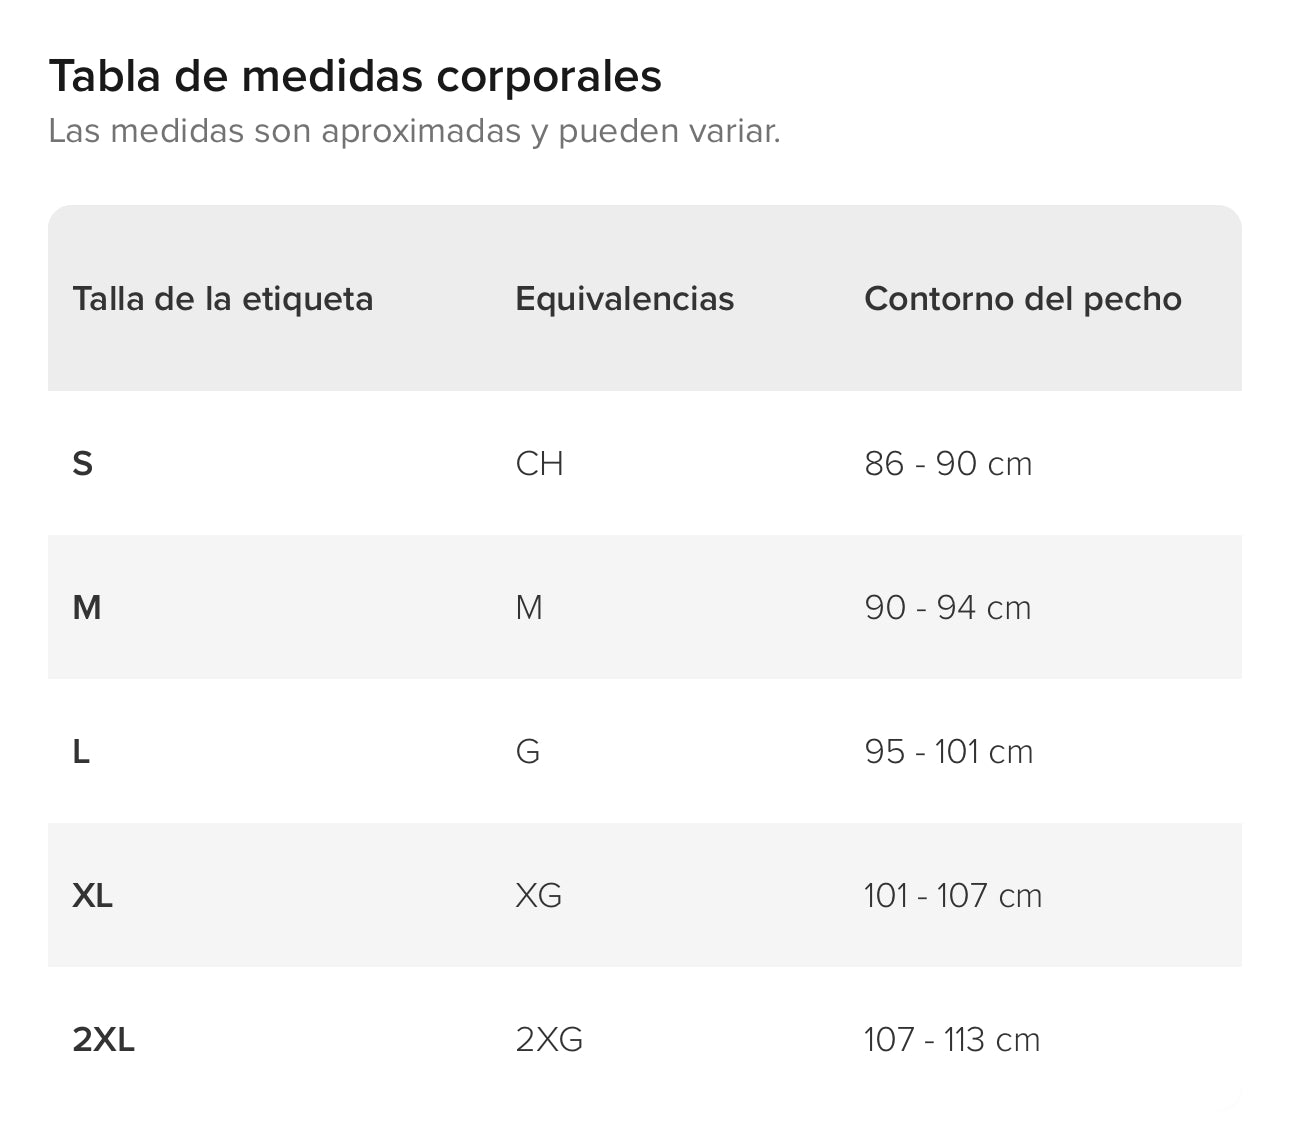
Task: Select the 86 - 90 cm measurement
Action: point(947,464)
